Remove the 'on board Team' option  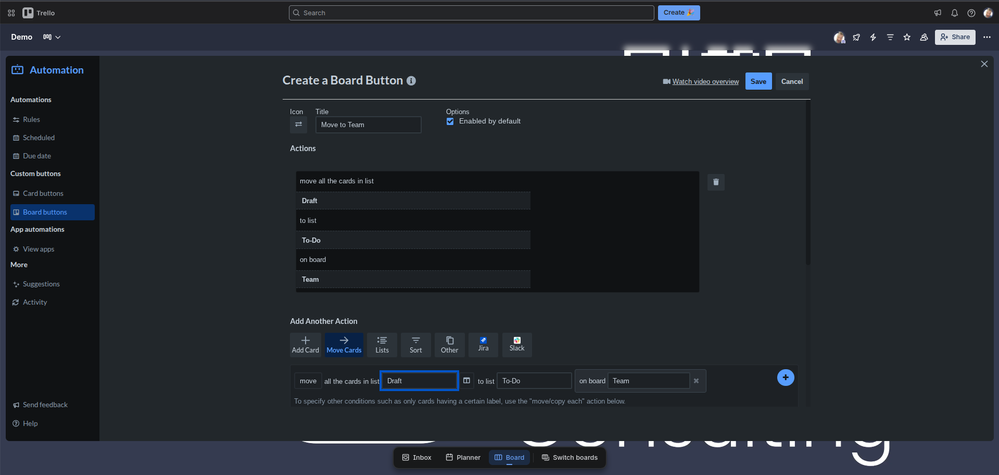696,381
